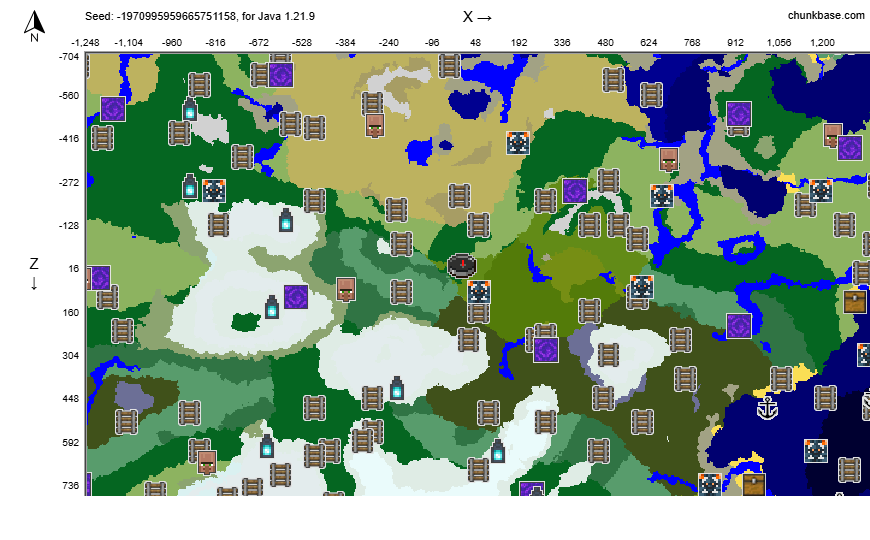Click the buried treasure chest on the right edge
This screenshot has width=870, height=540.
tap(855, 301)
